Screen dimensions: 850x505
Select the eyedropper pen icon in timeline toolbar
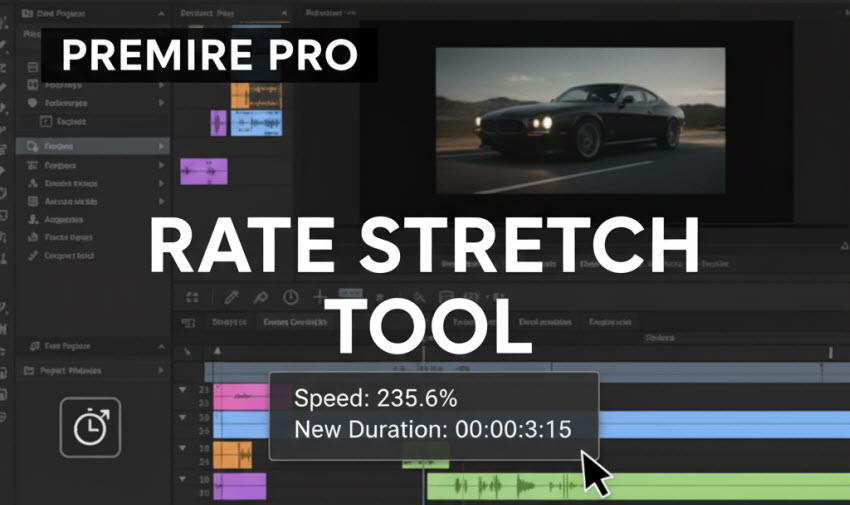pyautogui.click(x=231, y=296)
